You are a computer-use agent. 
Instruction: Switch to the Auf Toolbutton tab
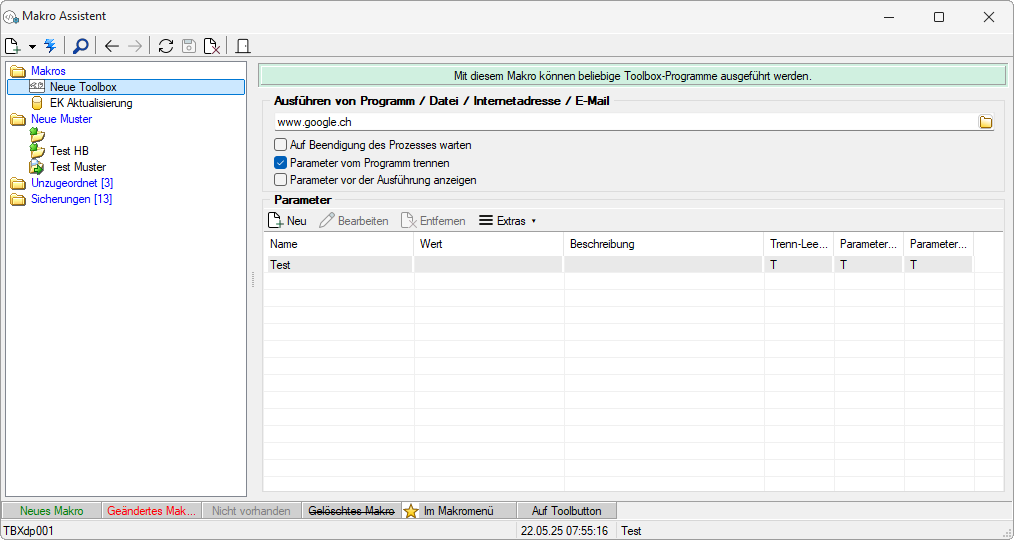(x=566, y=511)
